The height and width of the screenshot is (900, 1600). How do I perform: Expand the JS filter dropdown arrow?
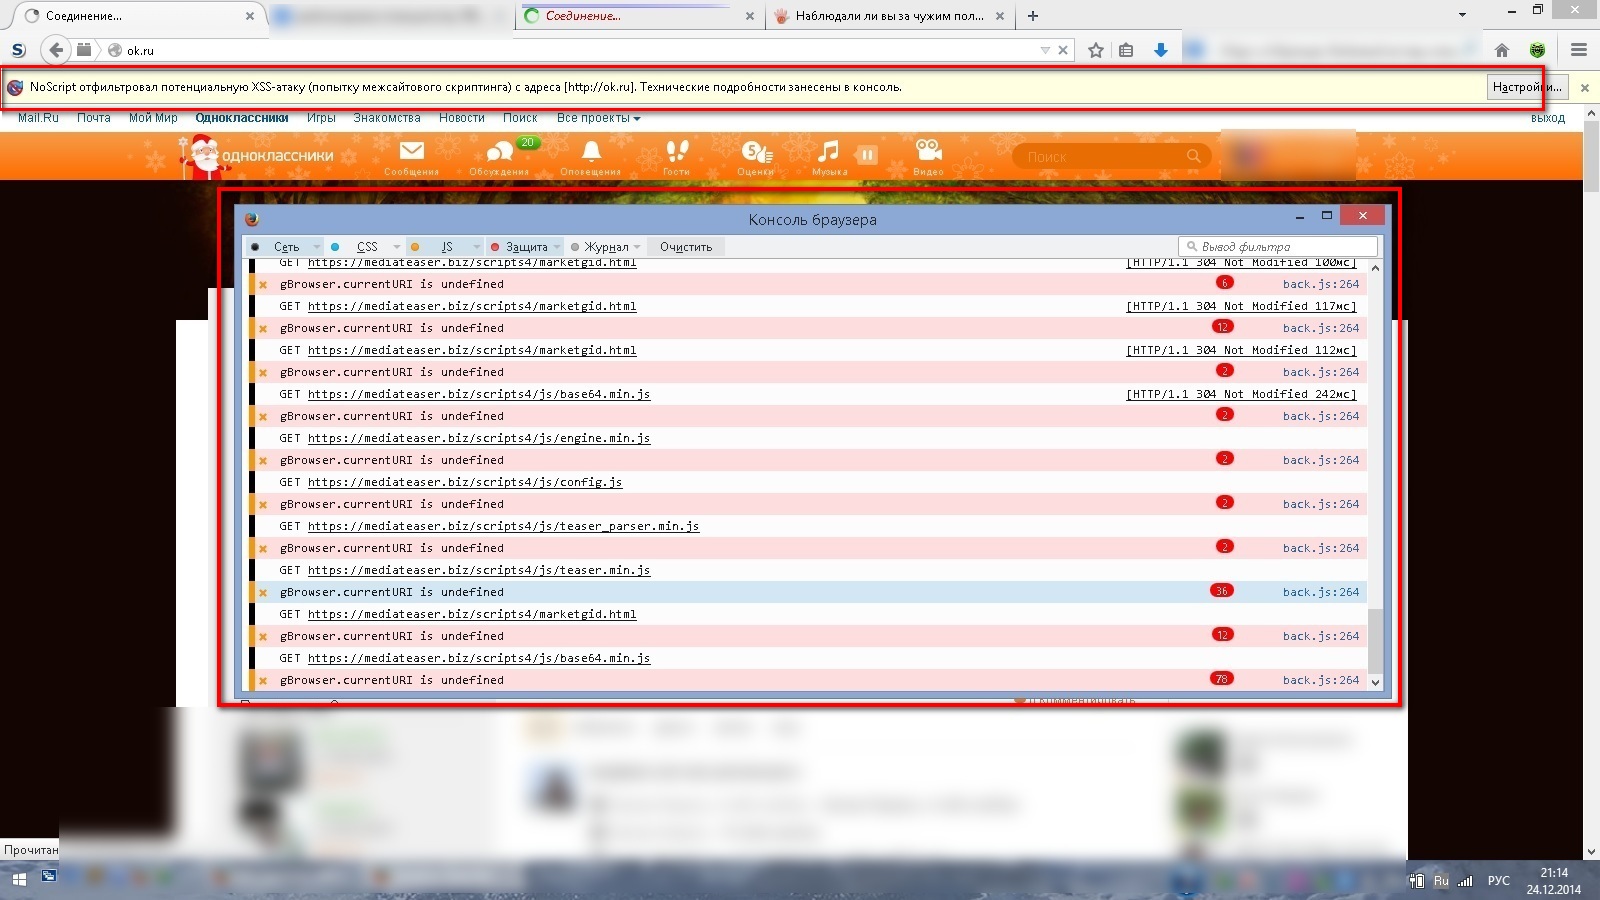pyautogui.click(x=477, y=247)
